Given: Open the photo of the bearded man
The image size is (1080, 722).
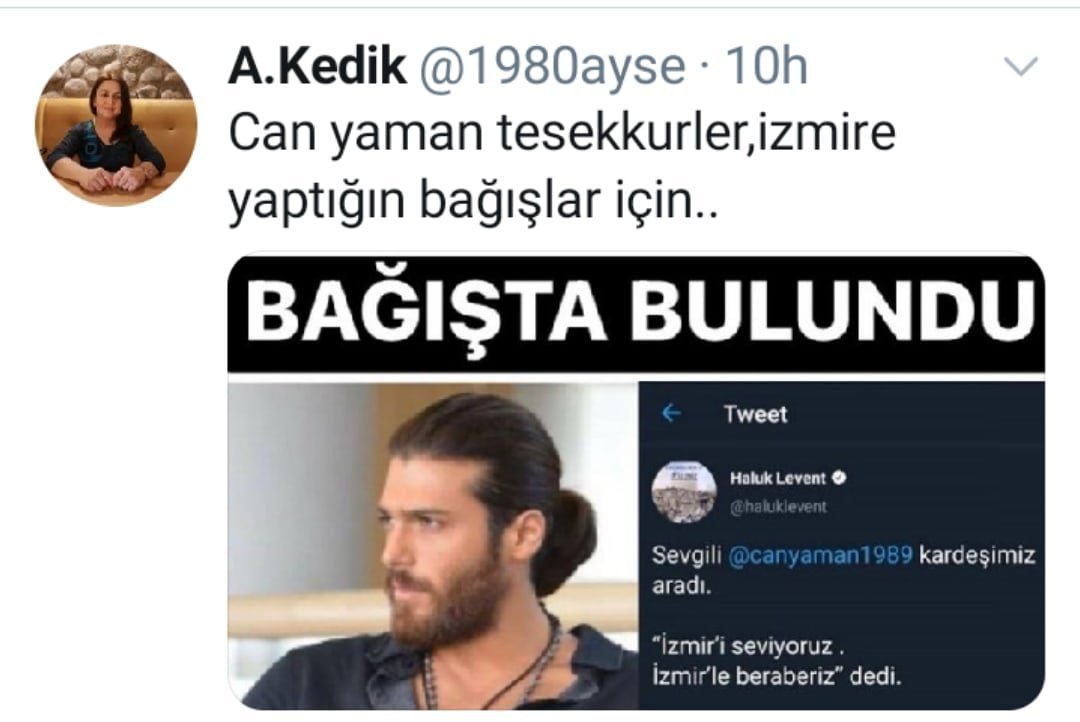Looking at the screenshot, I should pos(433,546).
